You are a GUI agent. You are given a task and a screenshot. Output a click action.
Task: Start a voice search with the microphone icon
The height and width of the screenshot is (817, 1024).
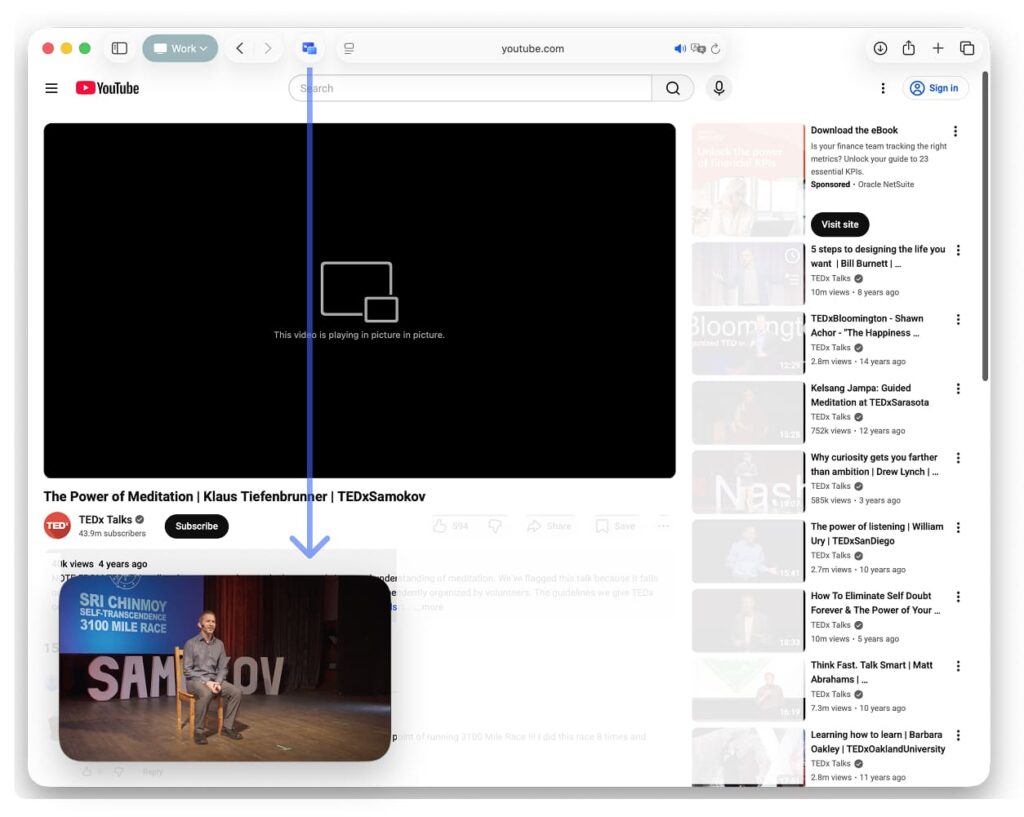point(718,88)
